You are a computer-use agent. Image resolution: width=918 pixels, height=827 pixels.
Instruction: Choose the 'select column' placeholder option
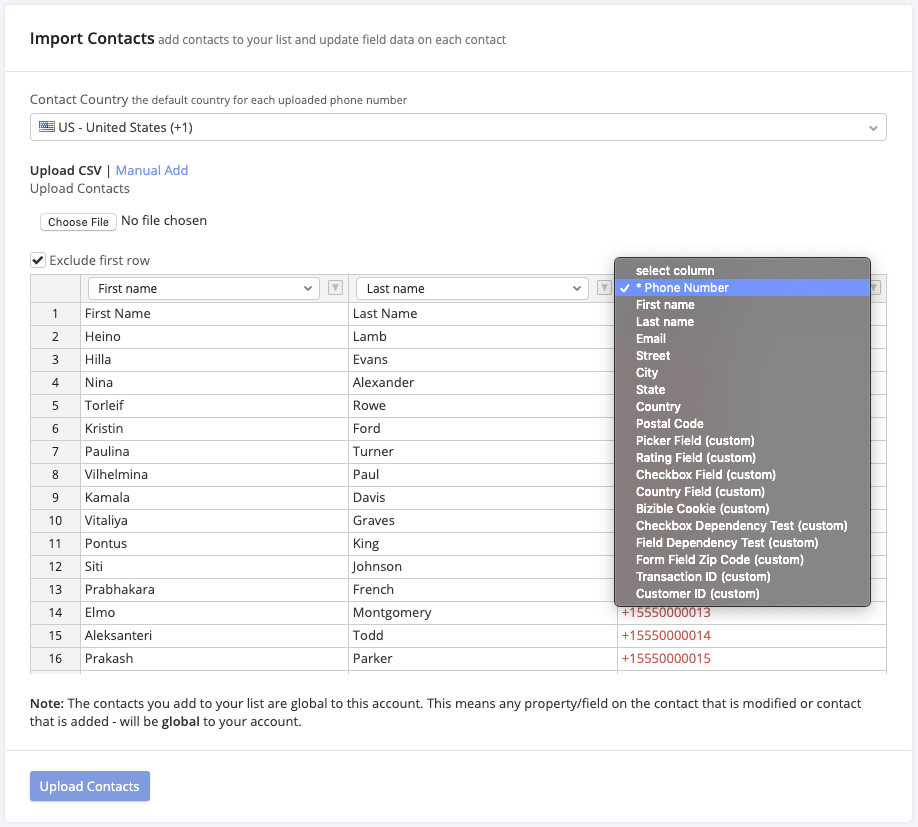coord(675,271)
